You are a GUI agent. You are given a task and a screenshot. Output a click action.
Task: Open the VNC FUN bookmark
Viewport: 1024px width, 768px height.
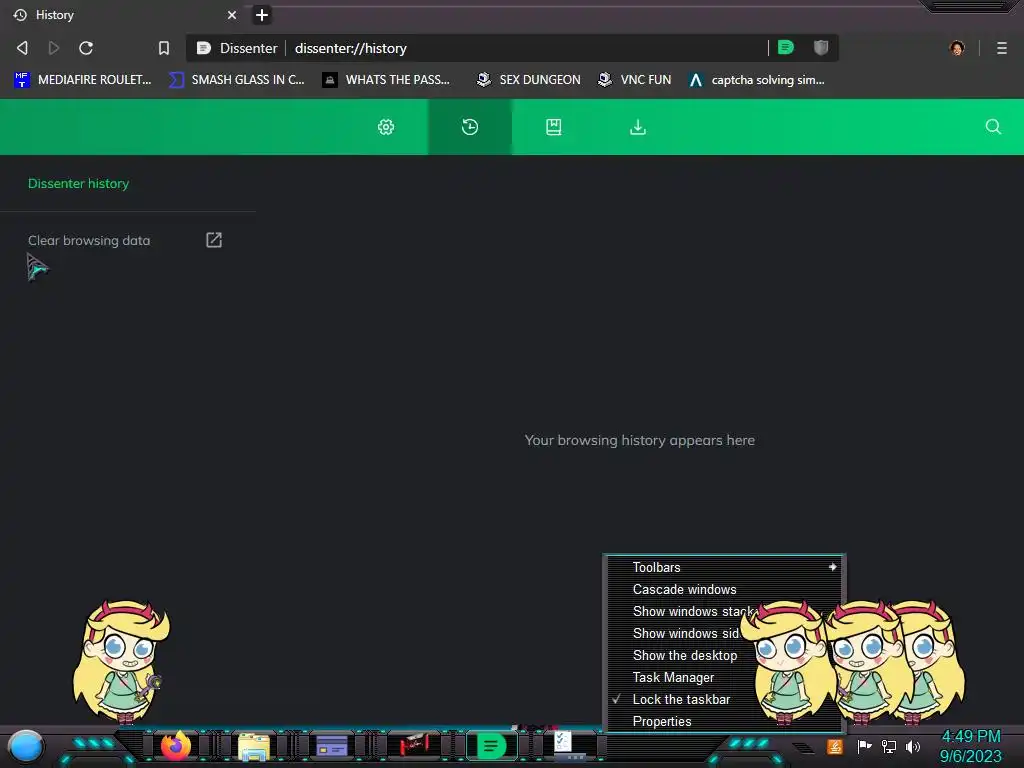coord(635,80)
